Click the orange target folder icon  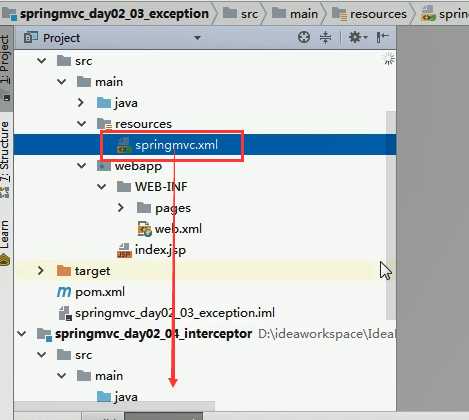click(x=64, y=271)
